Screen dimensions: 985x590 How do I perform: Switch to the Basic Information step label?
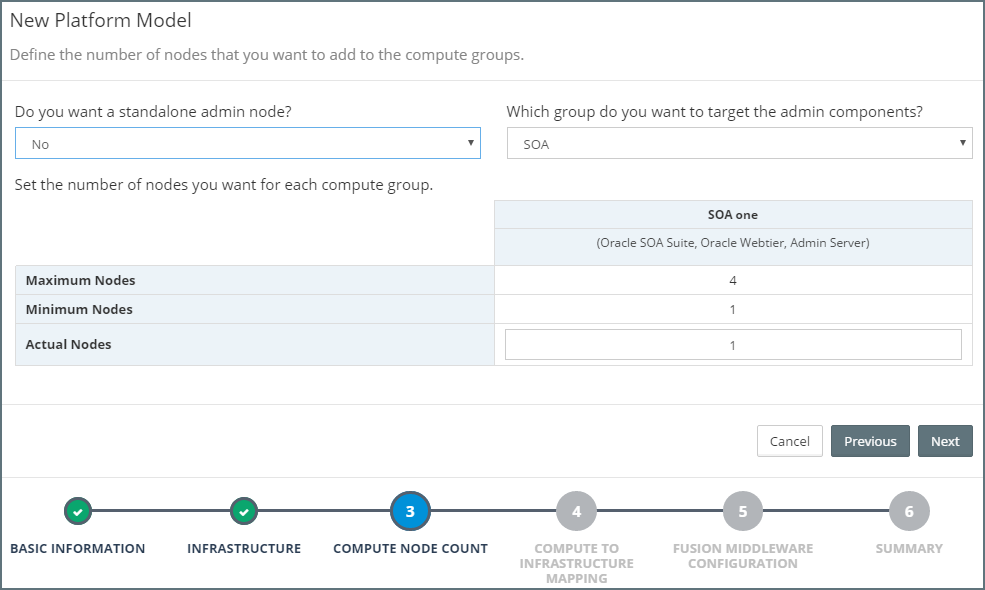pos(78,548)
